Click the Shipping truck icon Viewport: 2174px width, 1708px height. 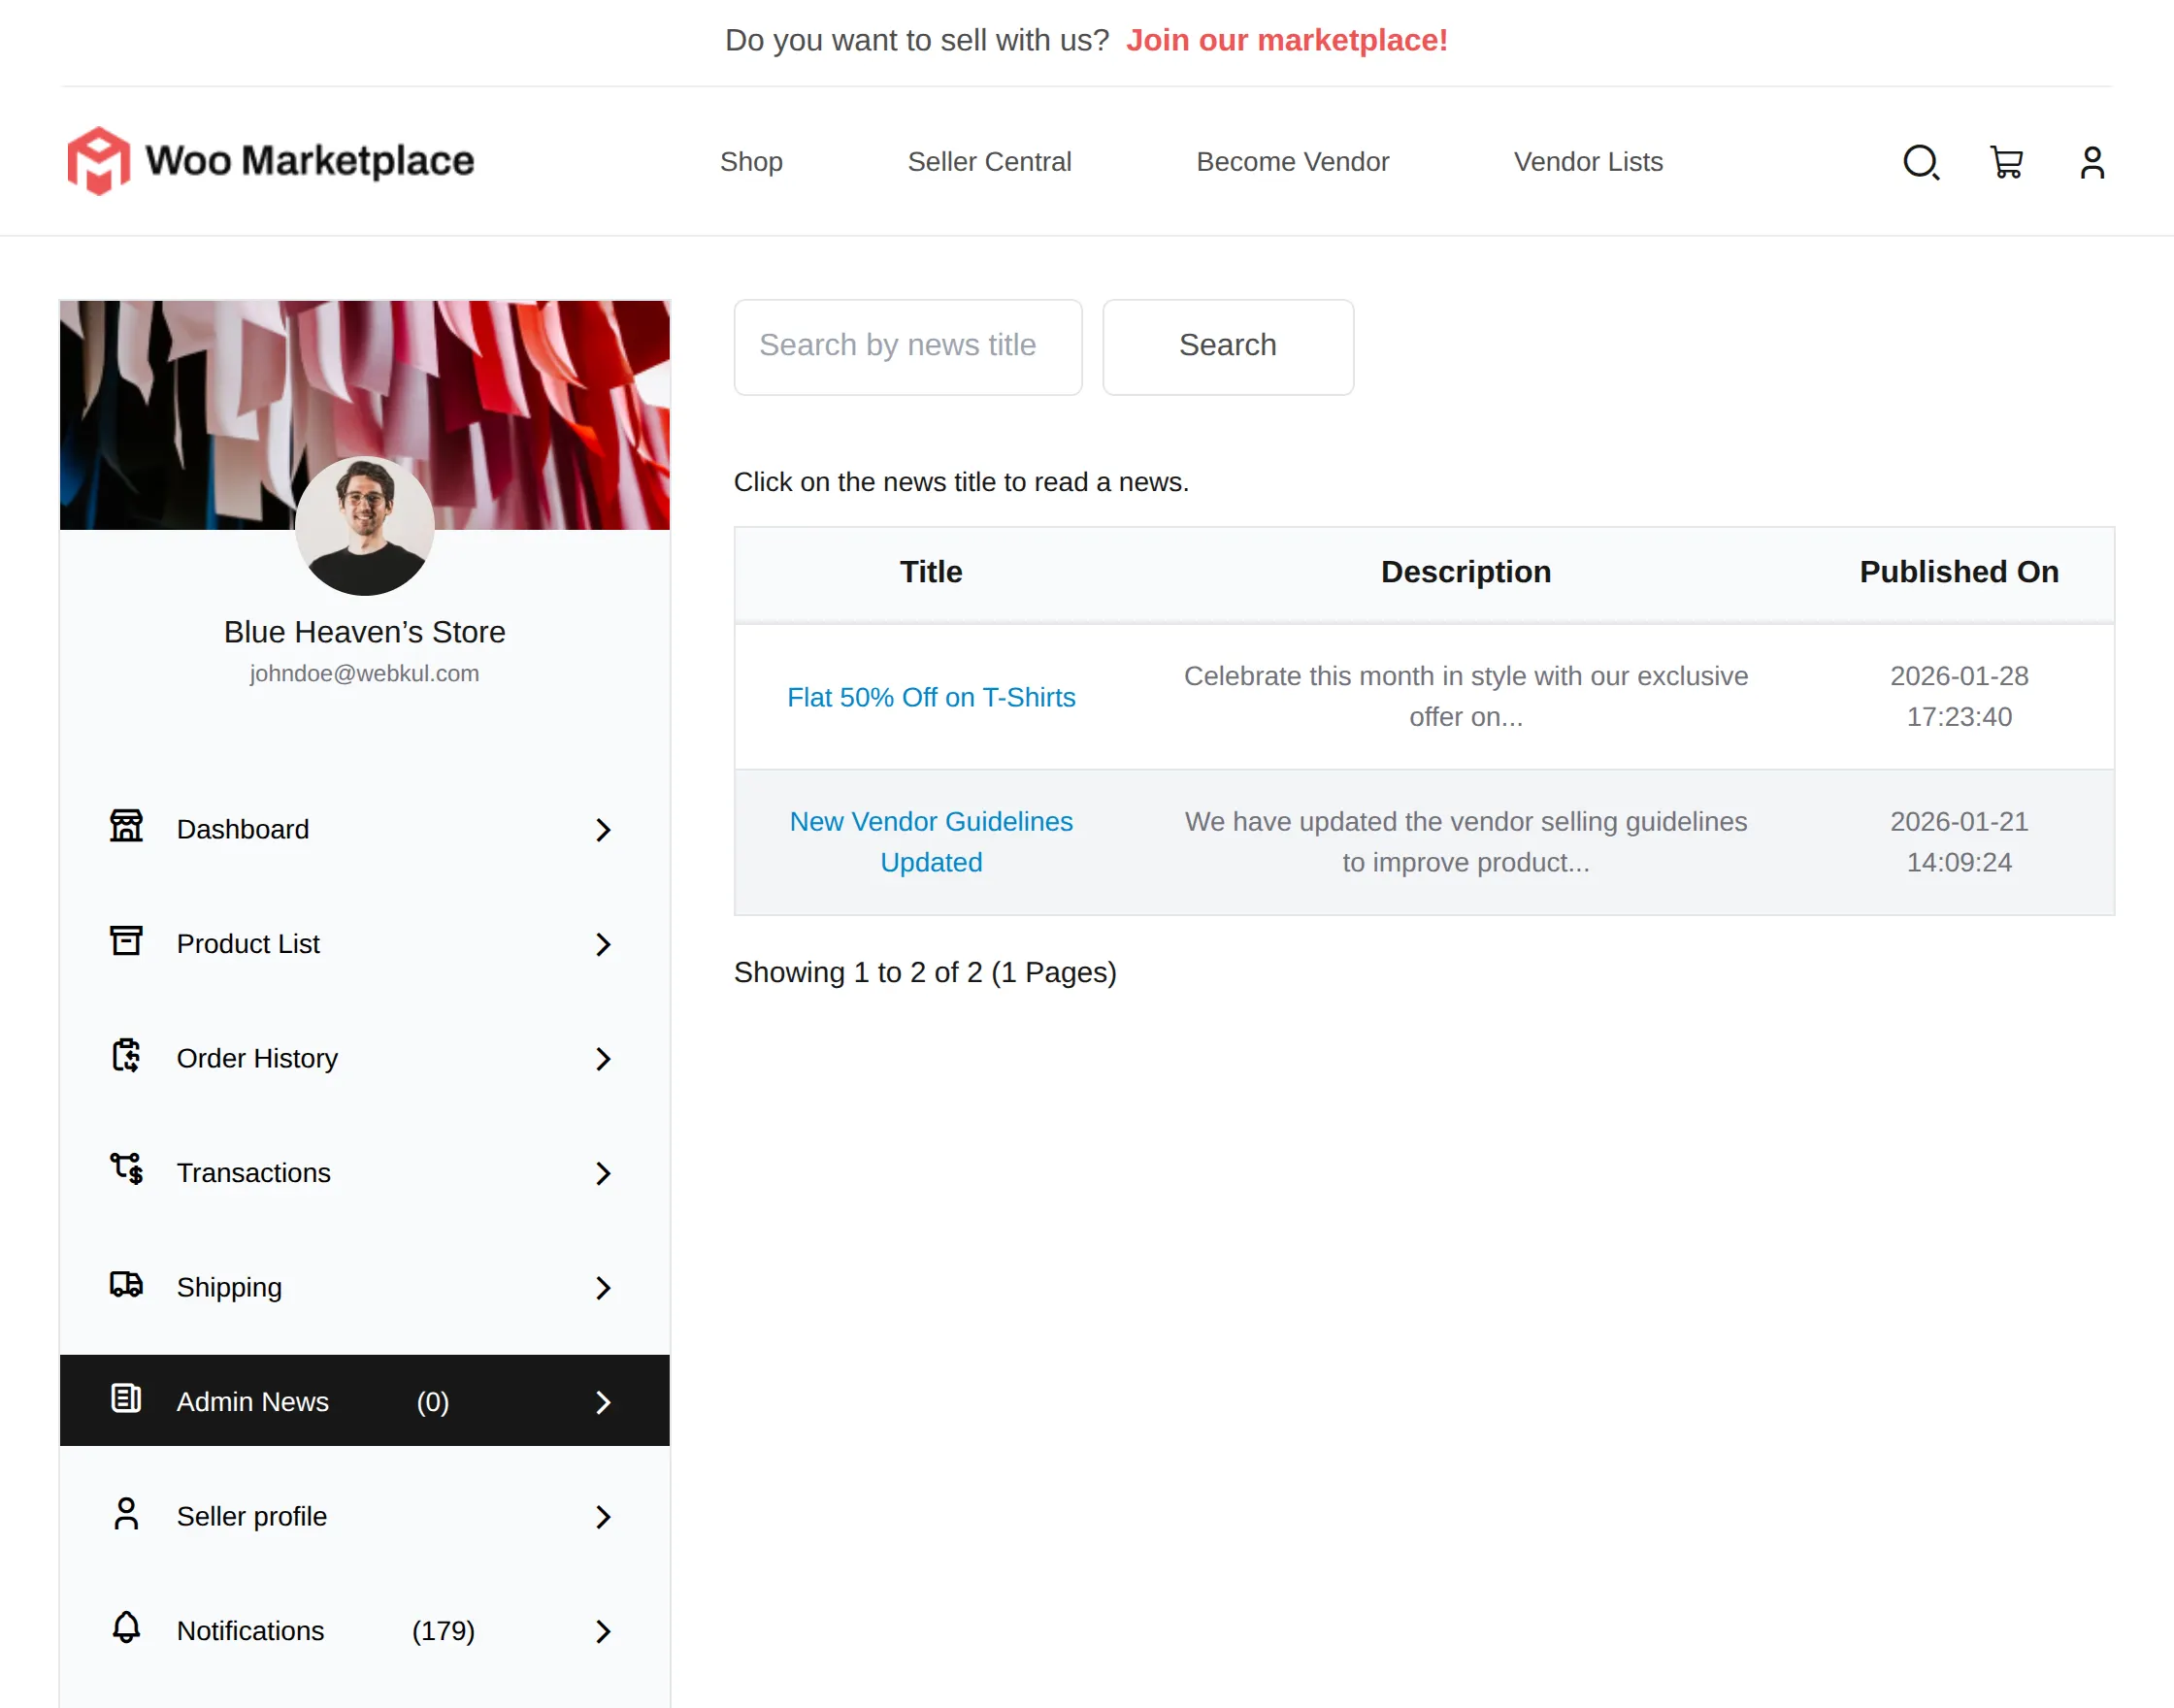(126, 1286)
